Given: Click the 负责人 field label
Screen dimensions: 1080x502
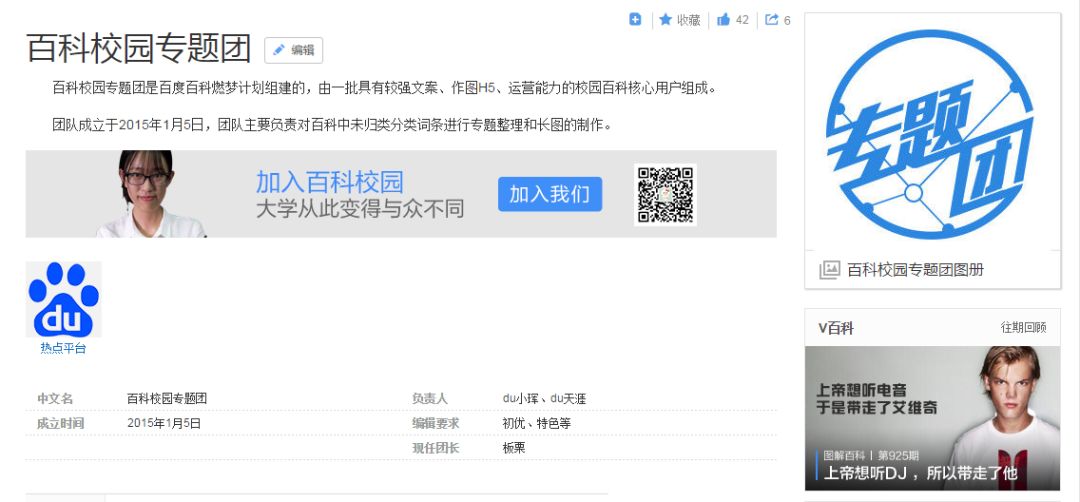Looking at the screenshot, I should (x=430, y=399).
